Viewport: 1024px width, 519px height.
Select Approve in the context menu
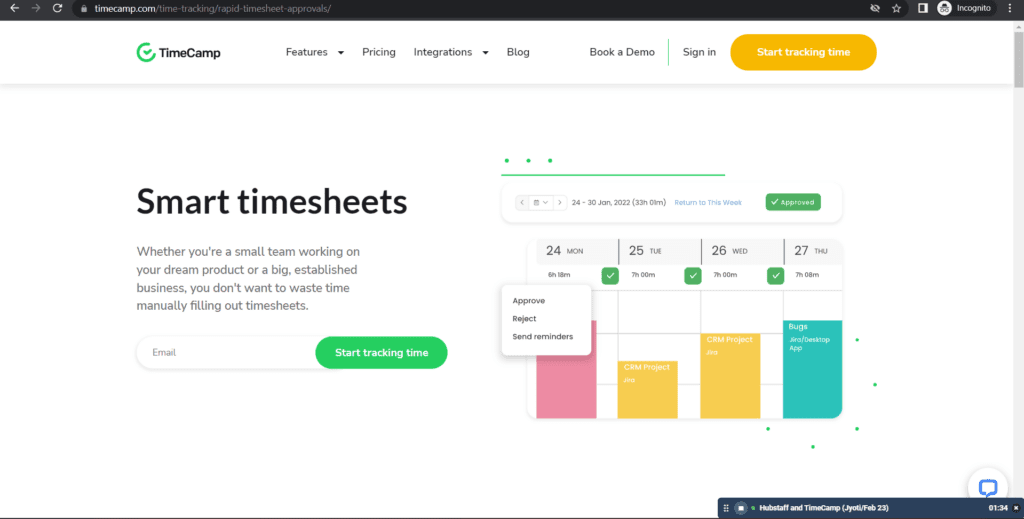tap(528, 301)
